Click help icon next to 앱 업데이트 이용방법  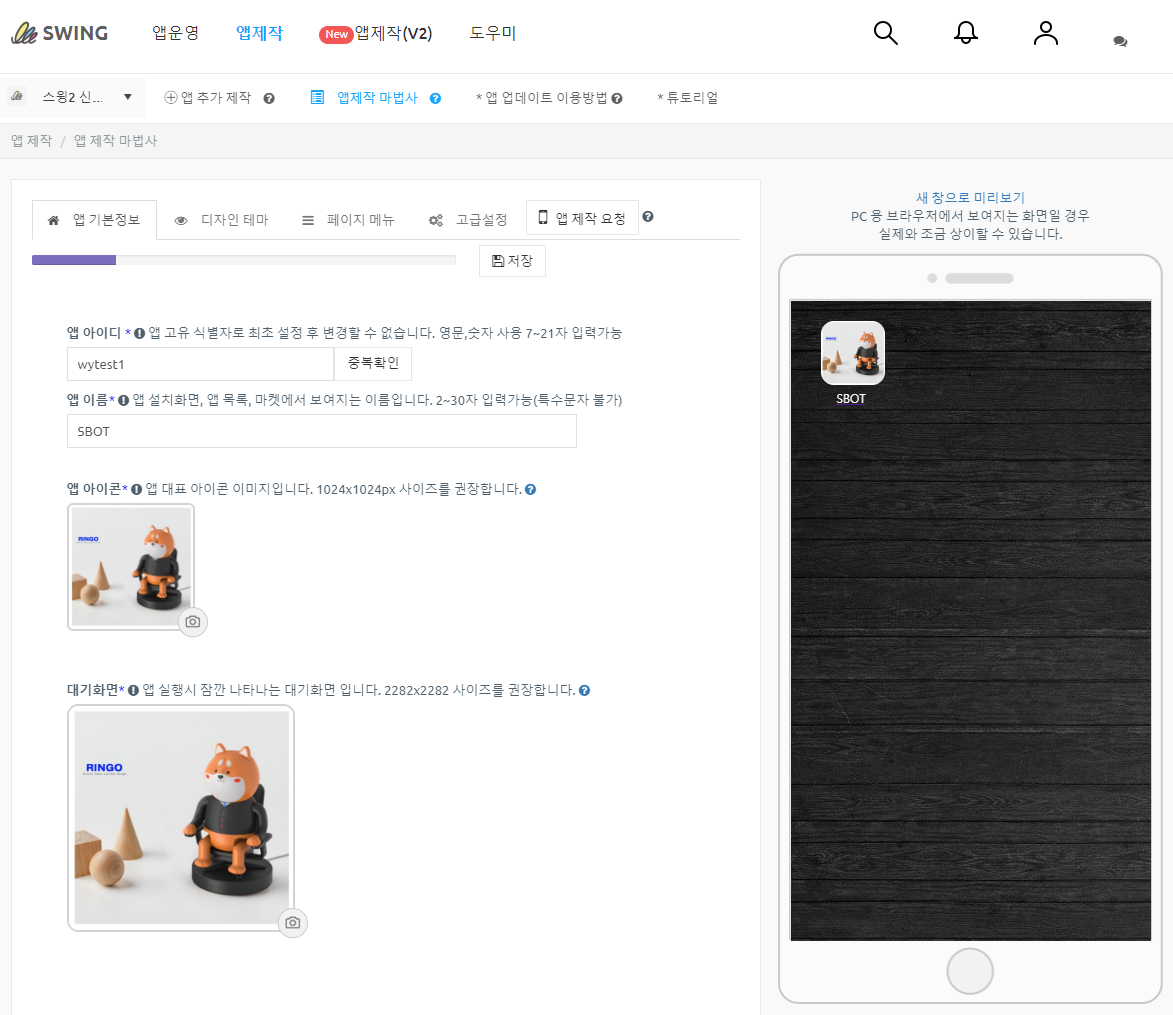point(616,98)
